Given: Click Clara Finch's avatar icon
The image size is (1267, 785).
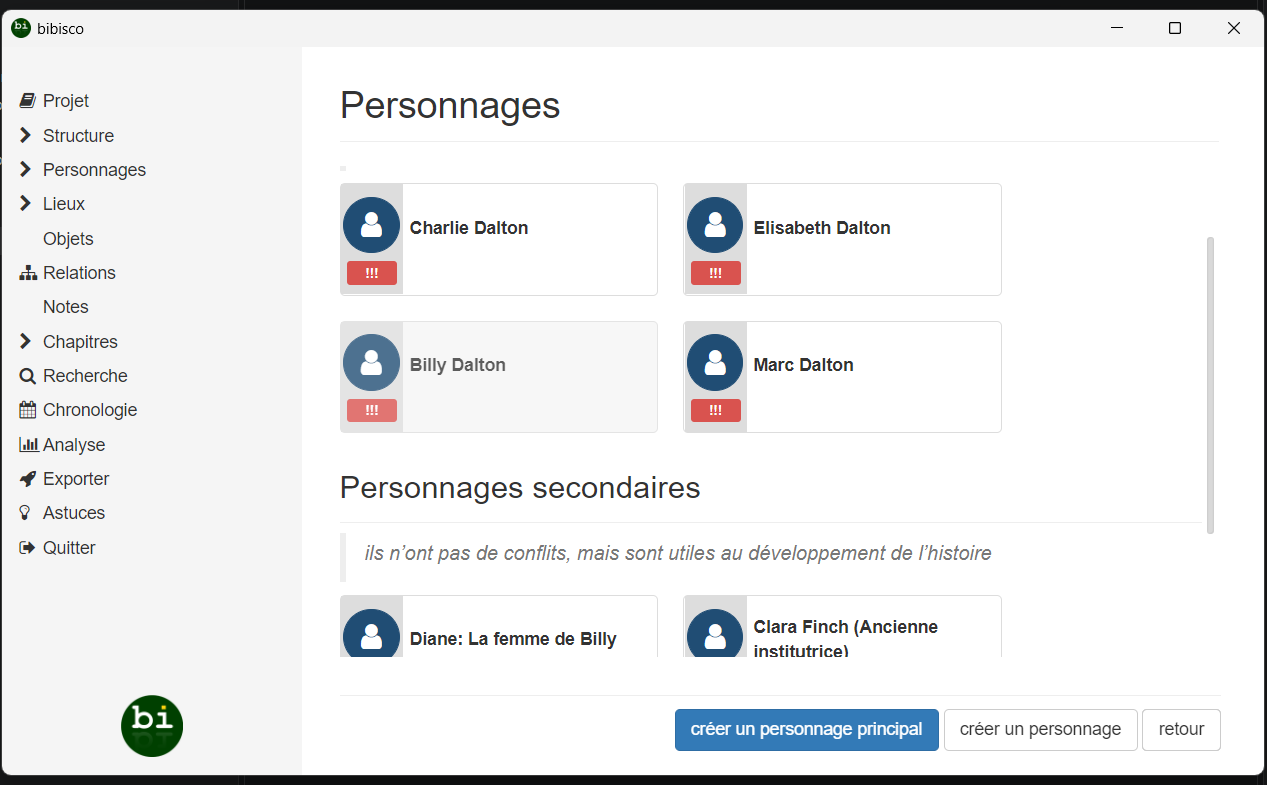Looking at the screenshot, I should 715,633.
